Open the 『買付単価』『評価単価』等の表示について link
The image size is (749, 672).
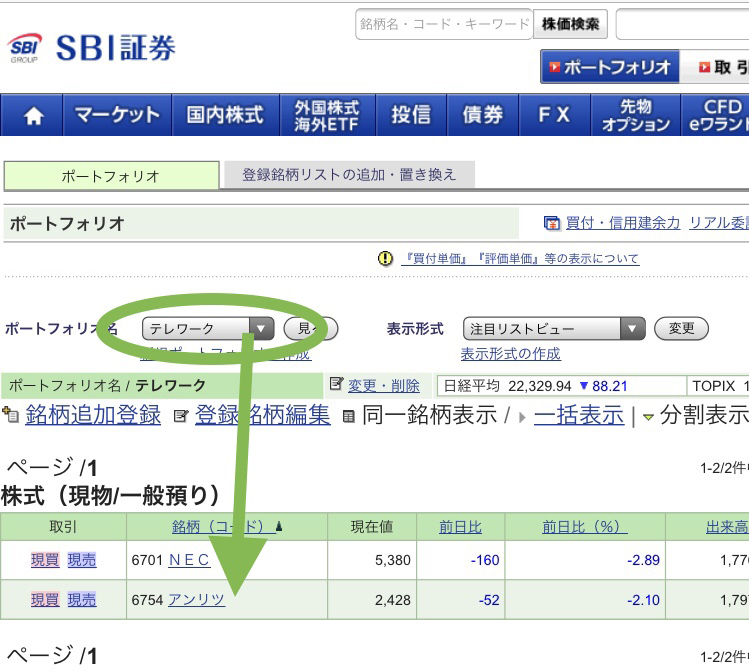click(520, 258)
